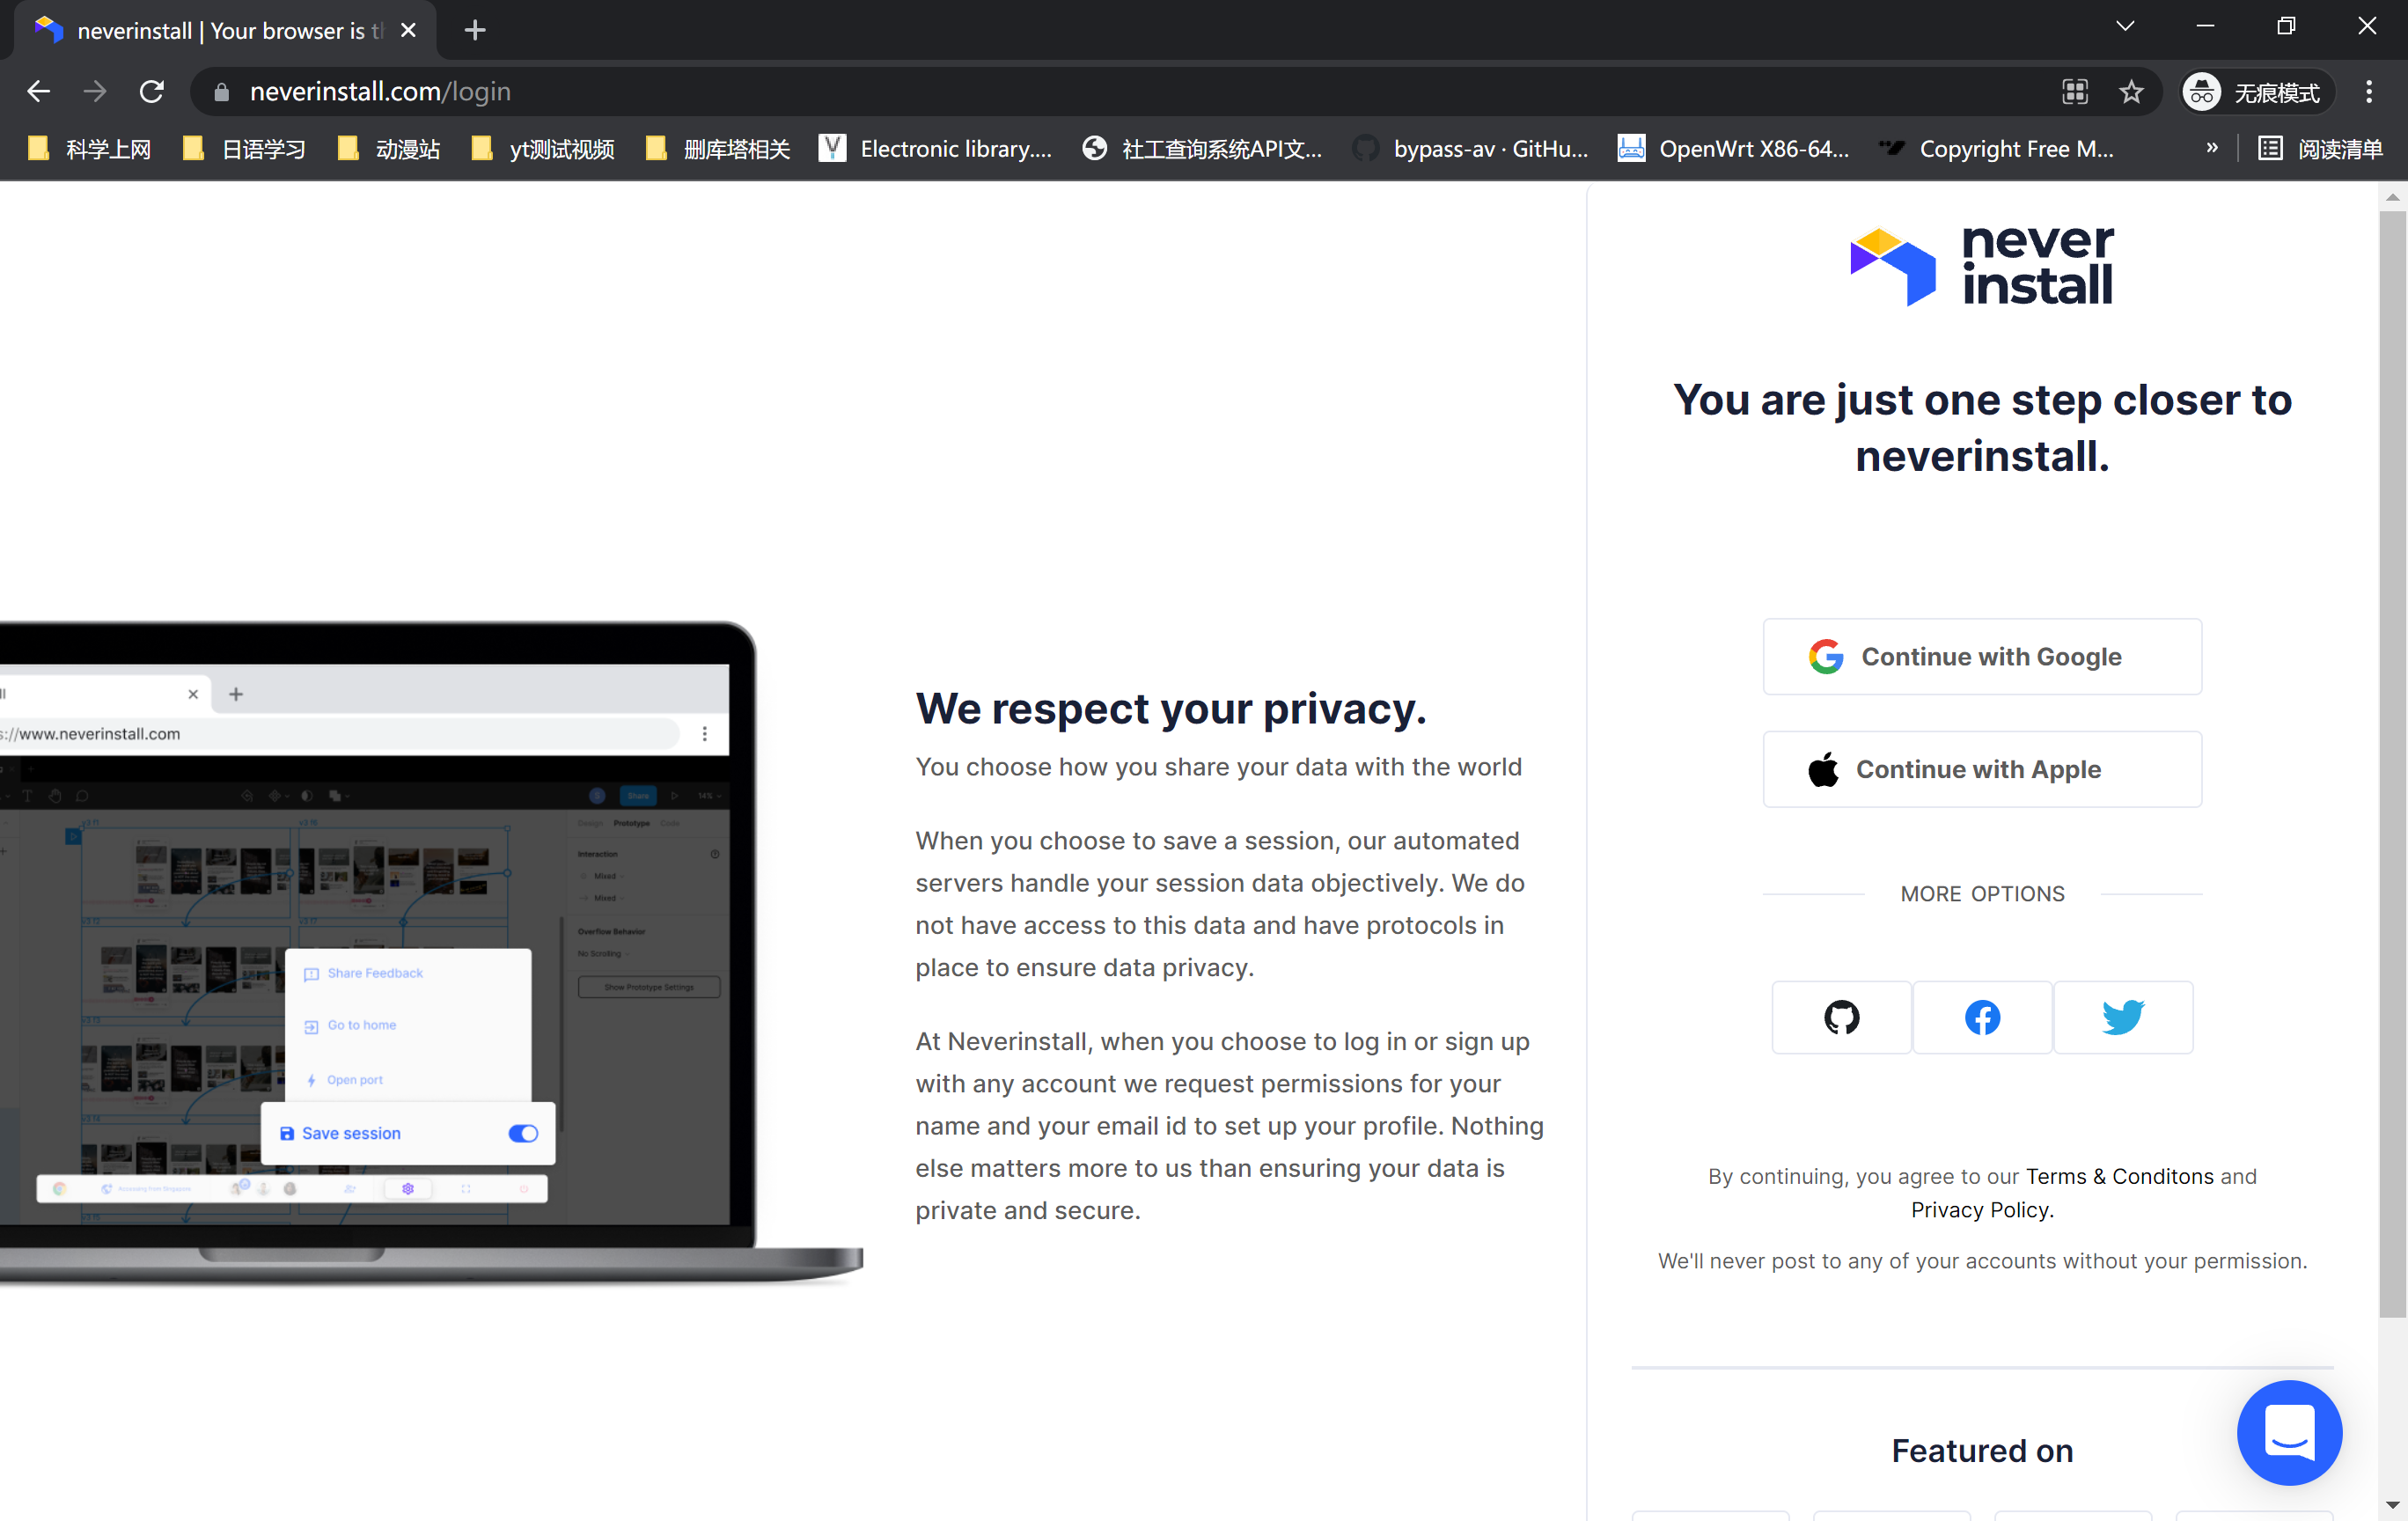Click Continue with Google button
The height and width of the screenshot is (1521, 2408).
[x=1981, y=657]
